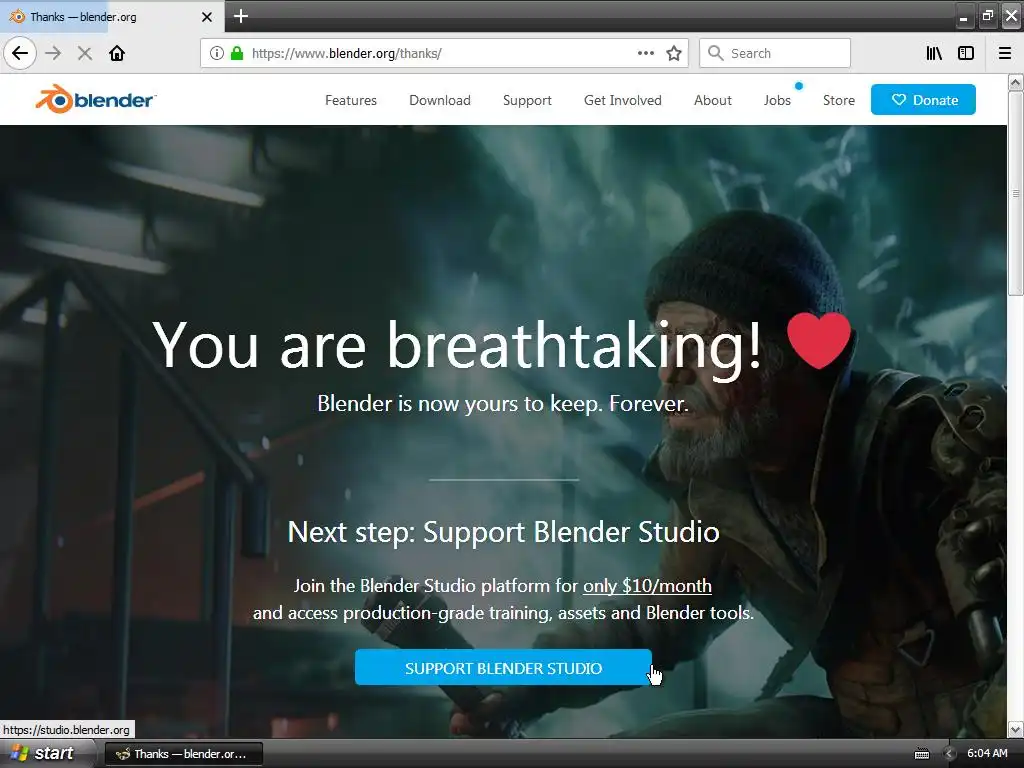Image resolution: width=1024 pixels, height=768 pixels.
Task: Open the Store navigation item
Action: coord(839,100)
